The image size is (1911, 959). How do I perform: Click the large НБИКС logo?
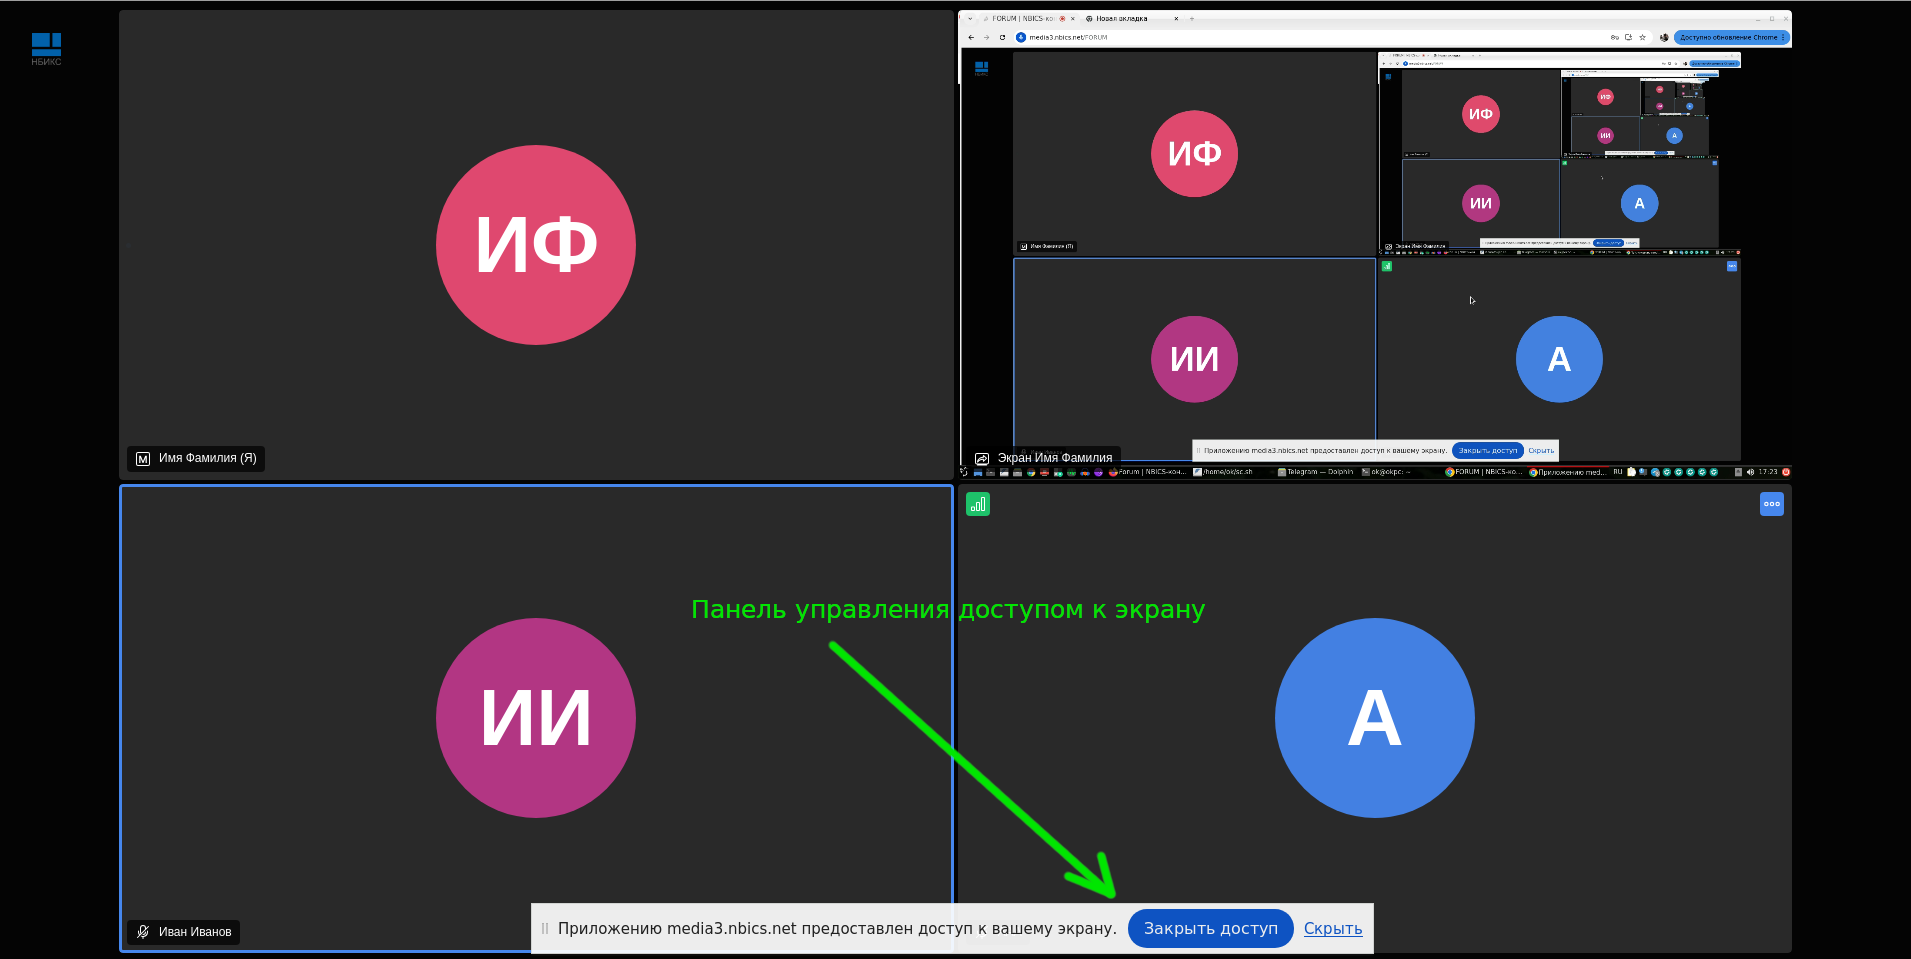[x=46, y=47]
